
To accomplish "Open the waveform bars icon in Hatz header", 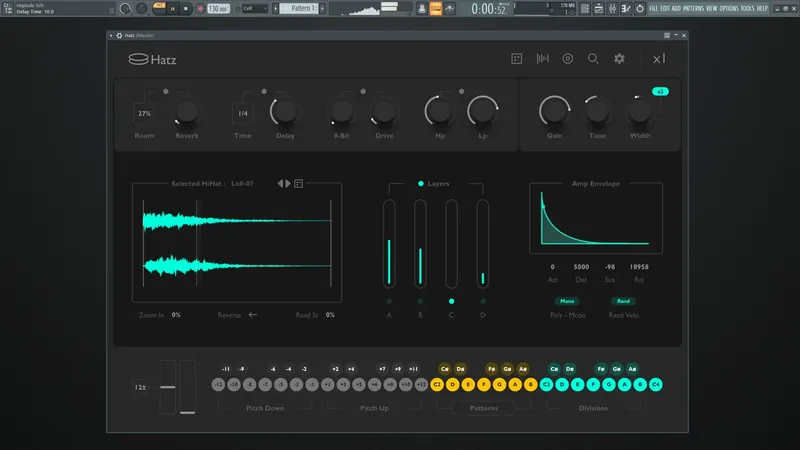I will [543, 59].
